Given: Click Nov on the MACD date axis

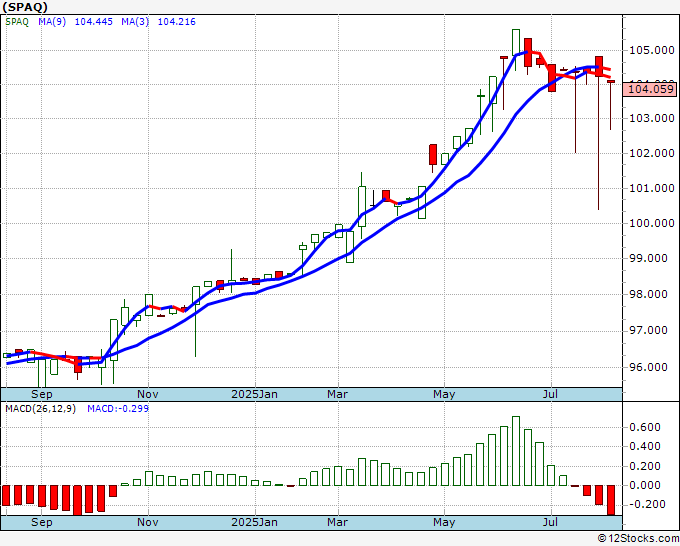Looking at the screenshot, I should [148, 522].
